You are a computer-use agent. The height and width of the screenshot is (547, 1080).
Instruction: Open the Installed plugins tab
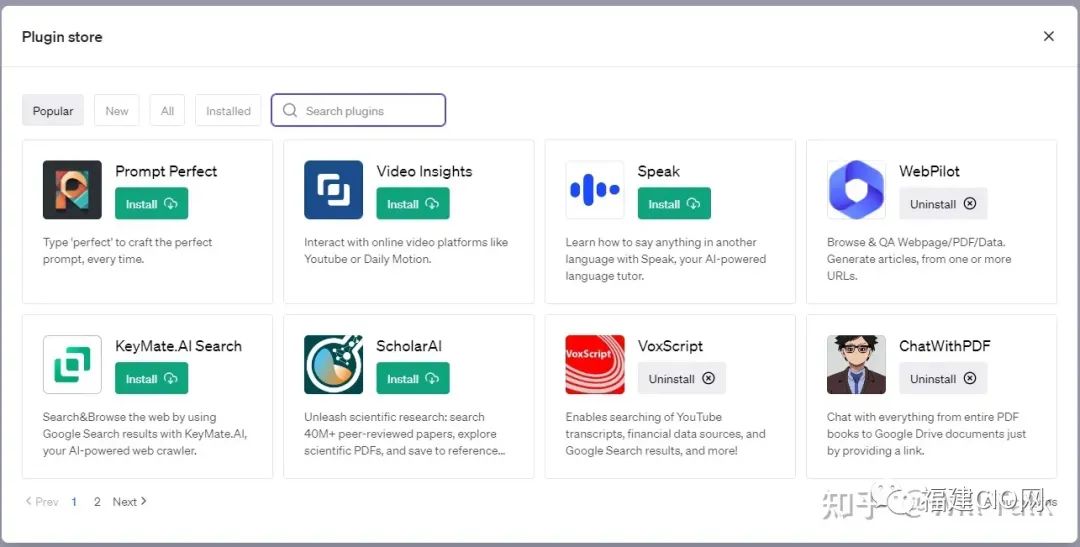pyautogui.click(x=228, y=111)
